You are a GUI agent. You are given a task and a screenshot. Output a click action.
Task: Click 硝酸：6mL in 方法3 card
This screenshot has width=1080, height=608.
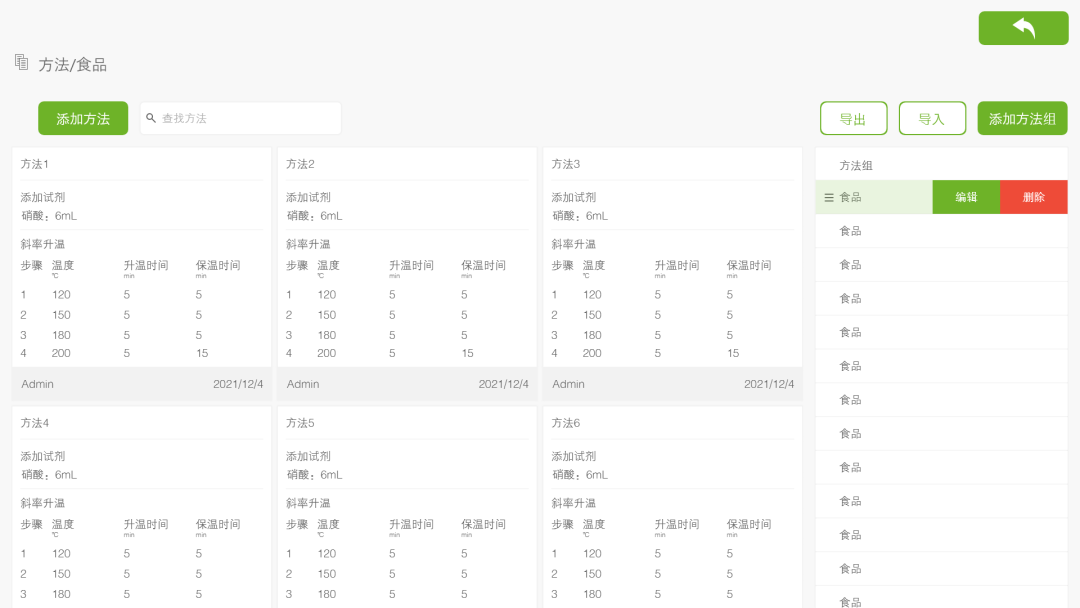580,216
